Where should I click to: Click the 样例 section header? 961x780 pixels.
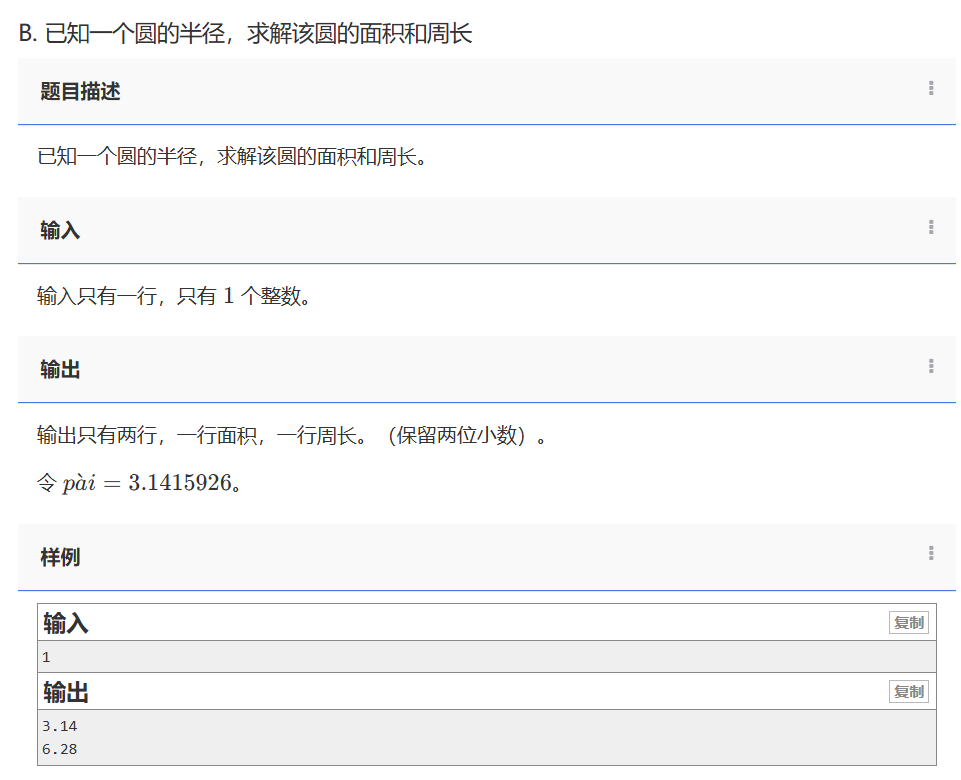pyautogui.click(x=60, y=557)
